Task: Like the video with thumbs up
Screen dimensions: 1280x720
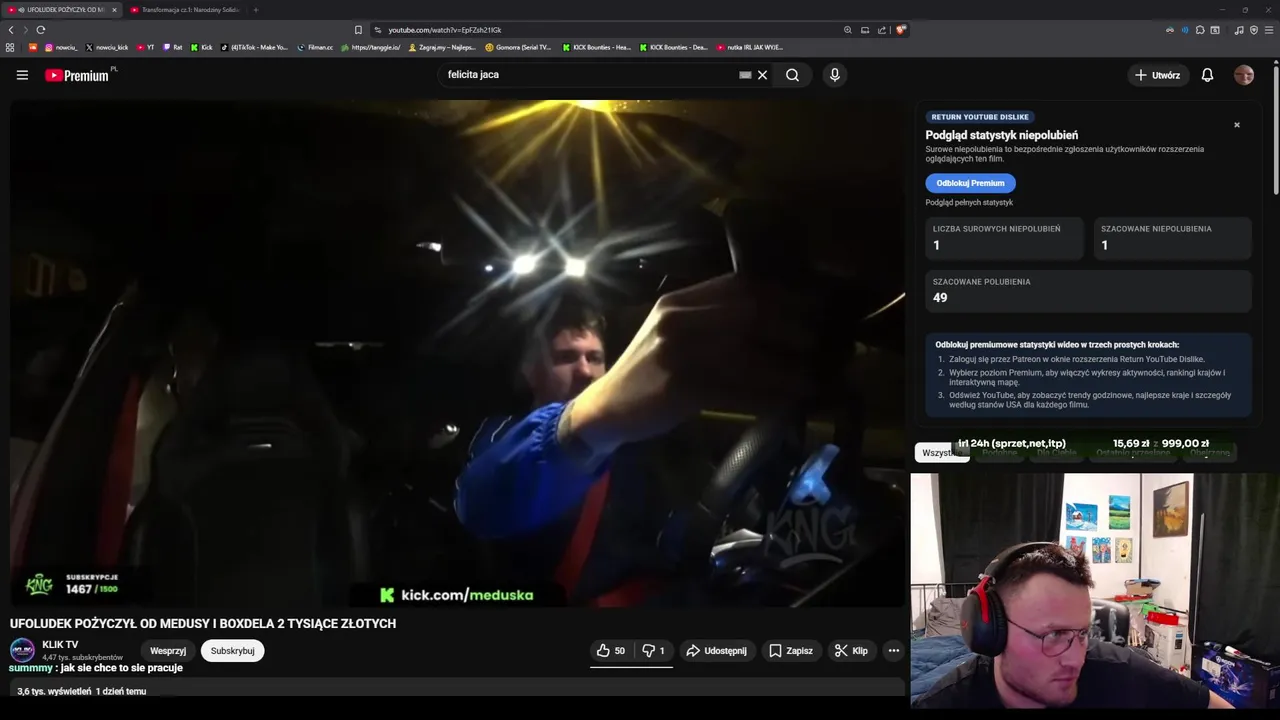Action: tap(610, 651)
